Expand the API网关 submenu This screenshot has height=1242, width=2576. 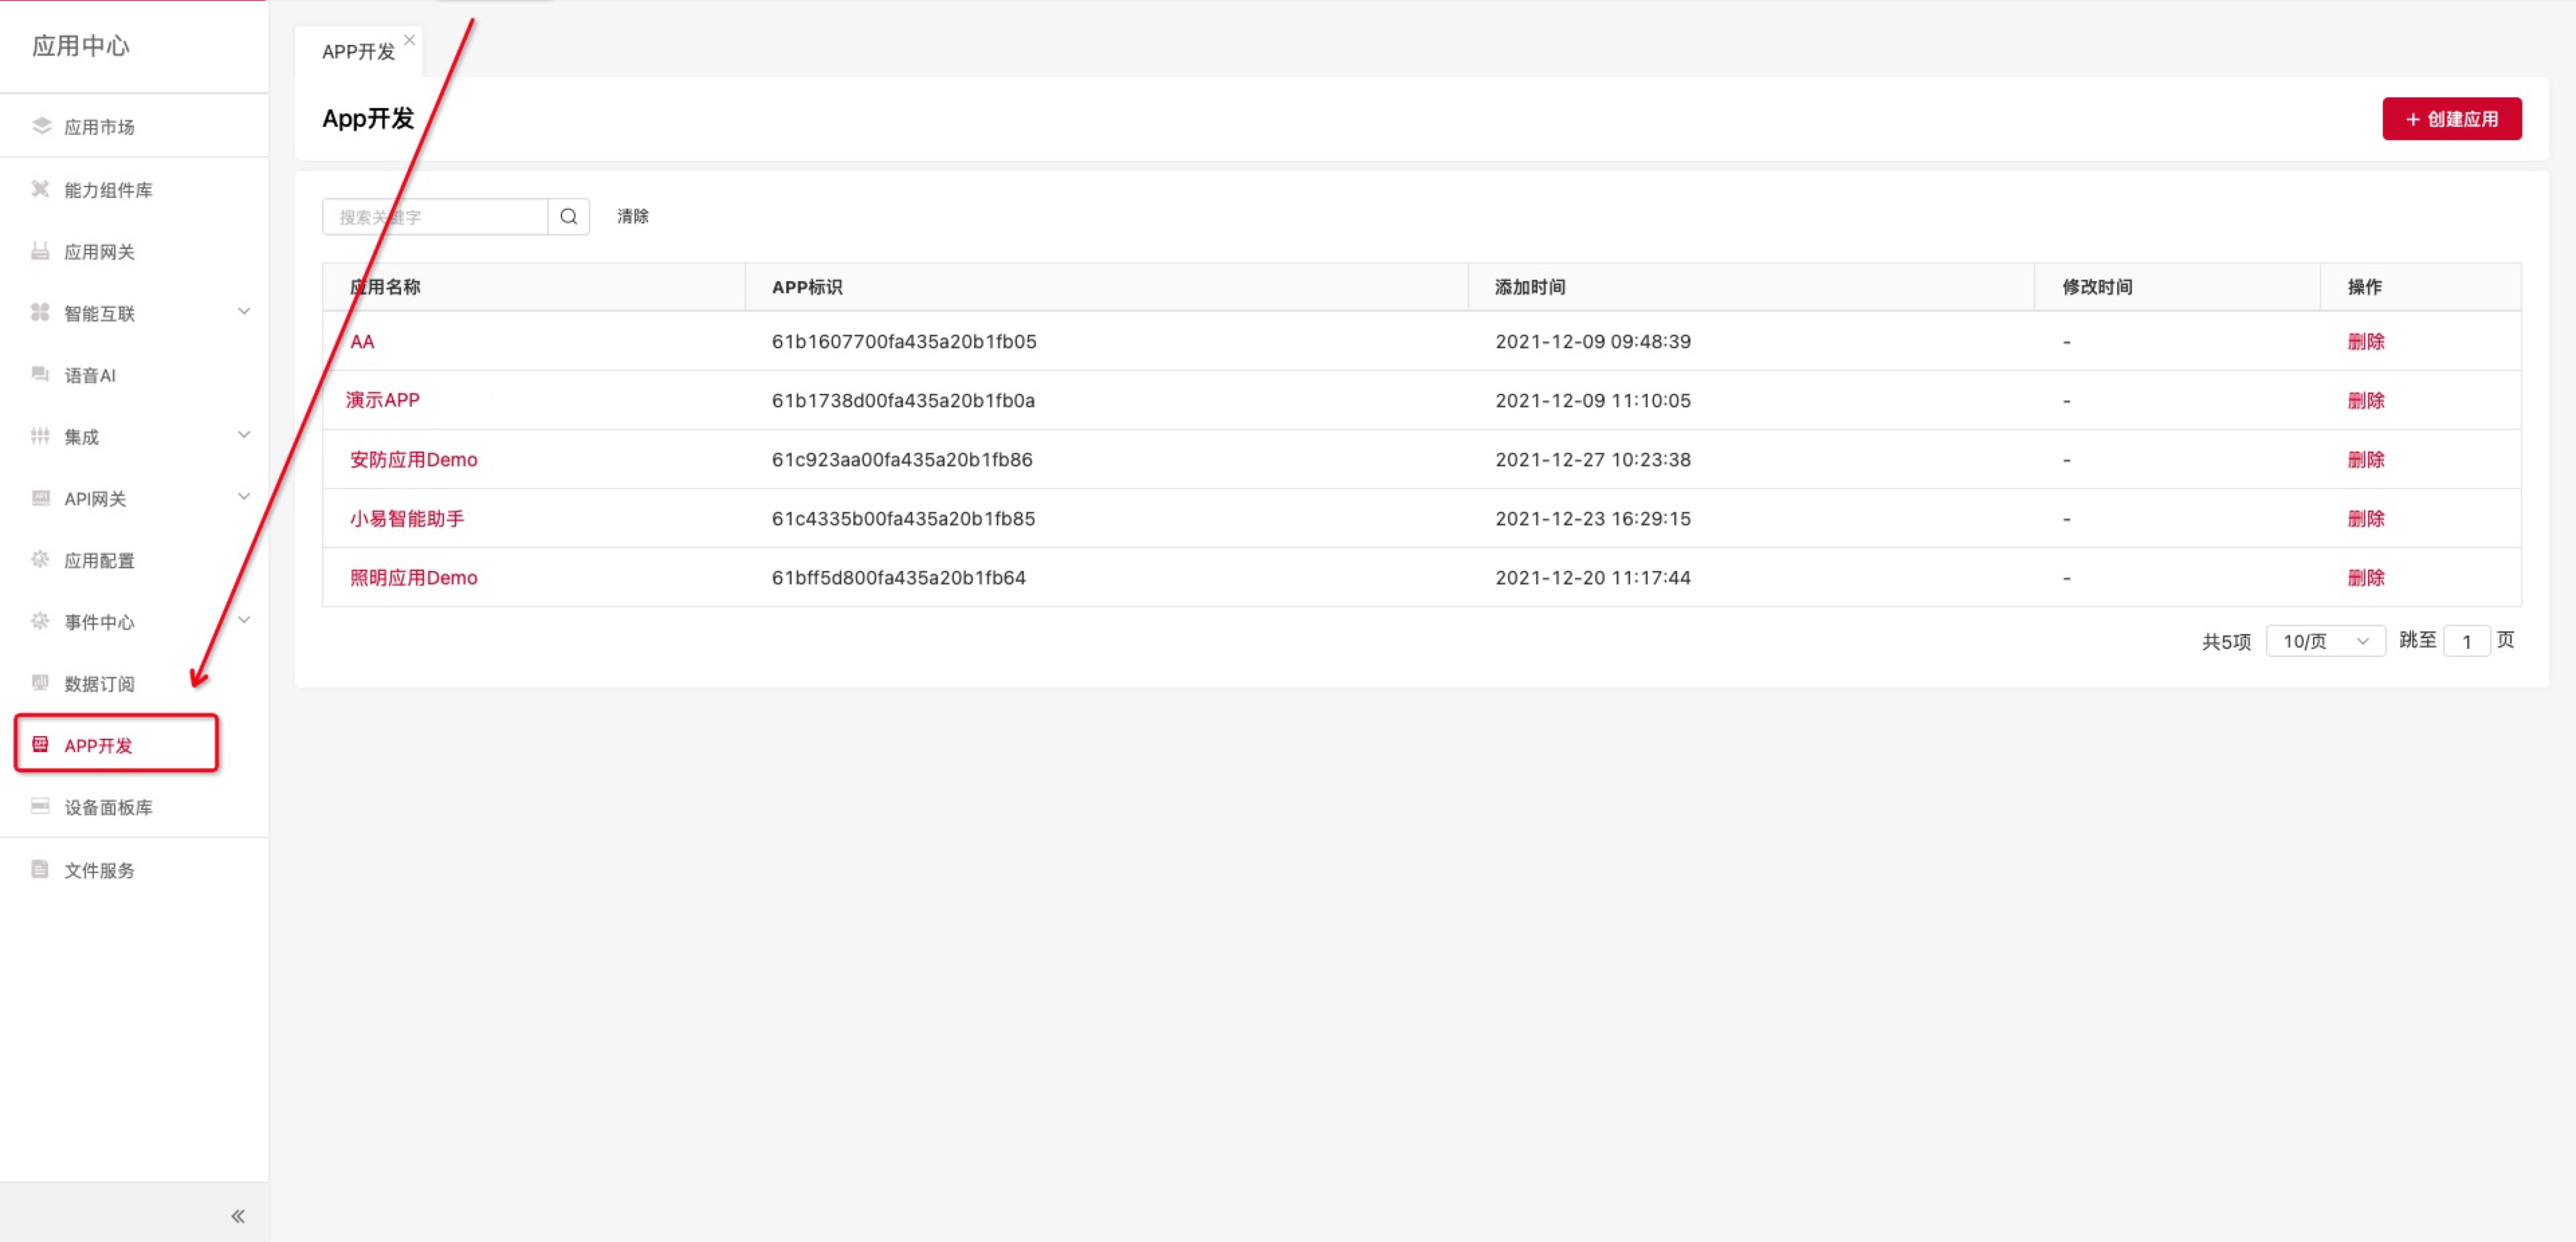(243, 496)
